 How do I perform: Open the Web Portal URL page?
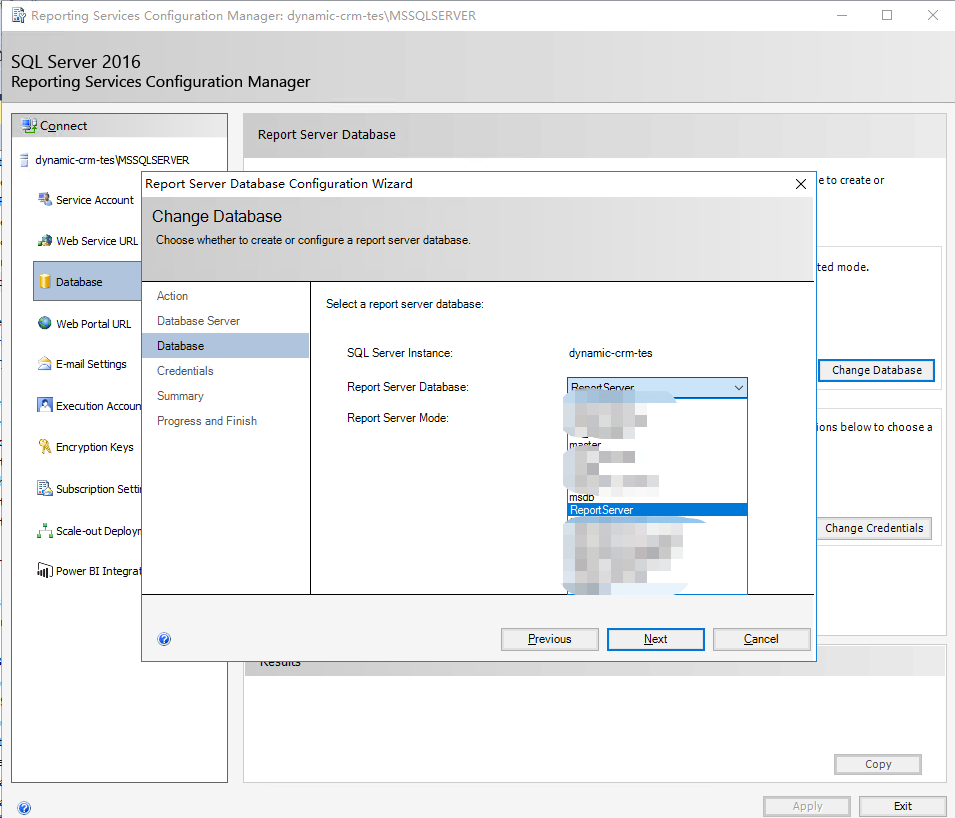(x=93, y=324)
